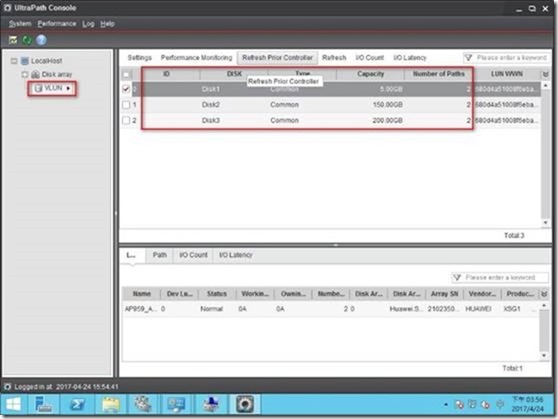
Task: Open the Performance menu
Action: [57, 24]
